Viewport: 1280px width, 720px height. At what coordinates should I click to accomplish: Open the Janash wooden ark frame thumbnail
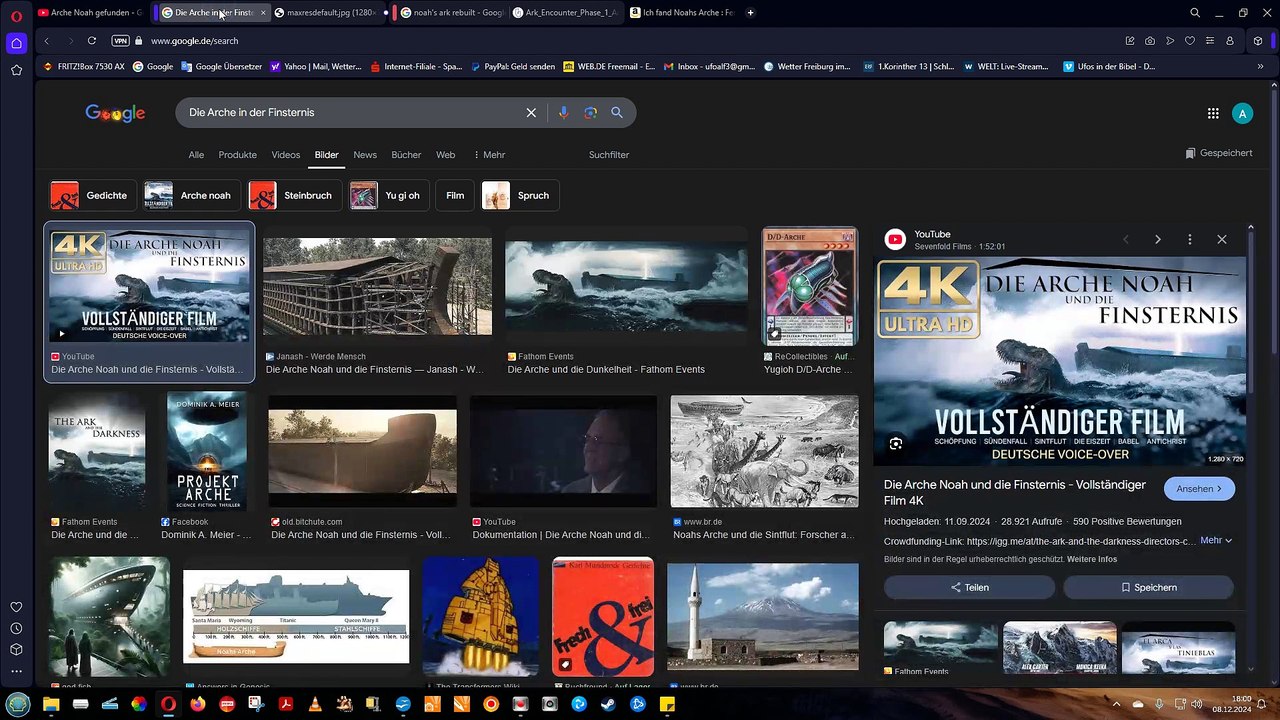378,286
